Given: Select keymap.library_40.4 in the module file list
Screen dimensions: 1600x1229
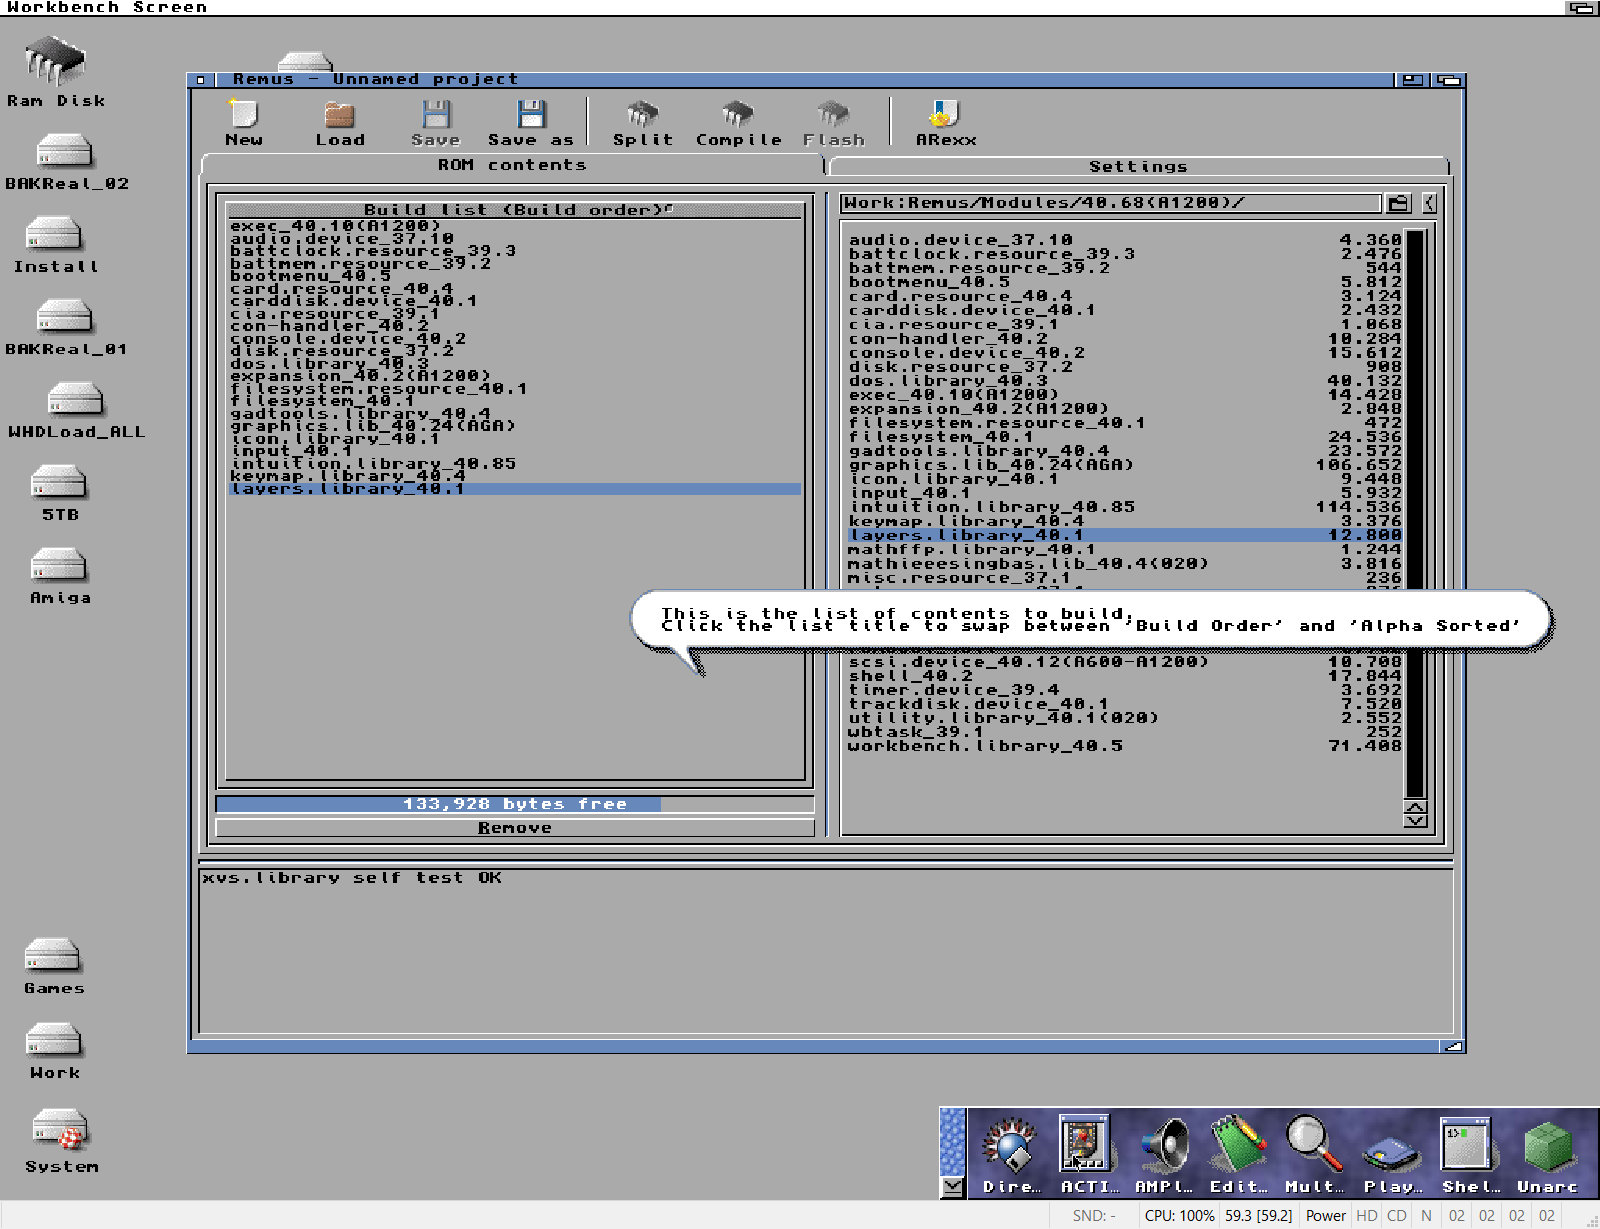Looking at the screenshot, I should pyautogui.click(x=1124, y=522).
